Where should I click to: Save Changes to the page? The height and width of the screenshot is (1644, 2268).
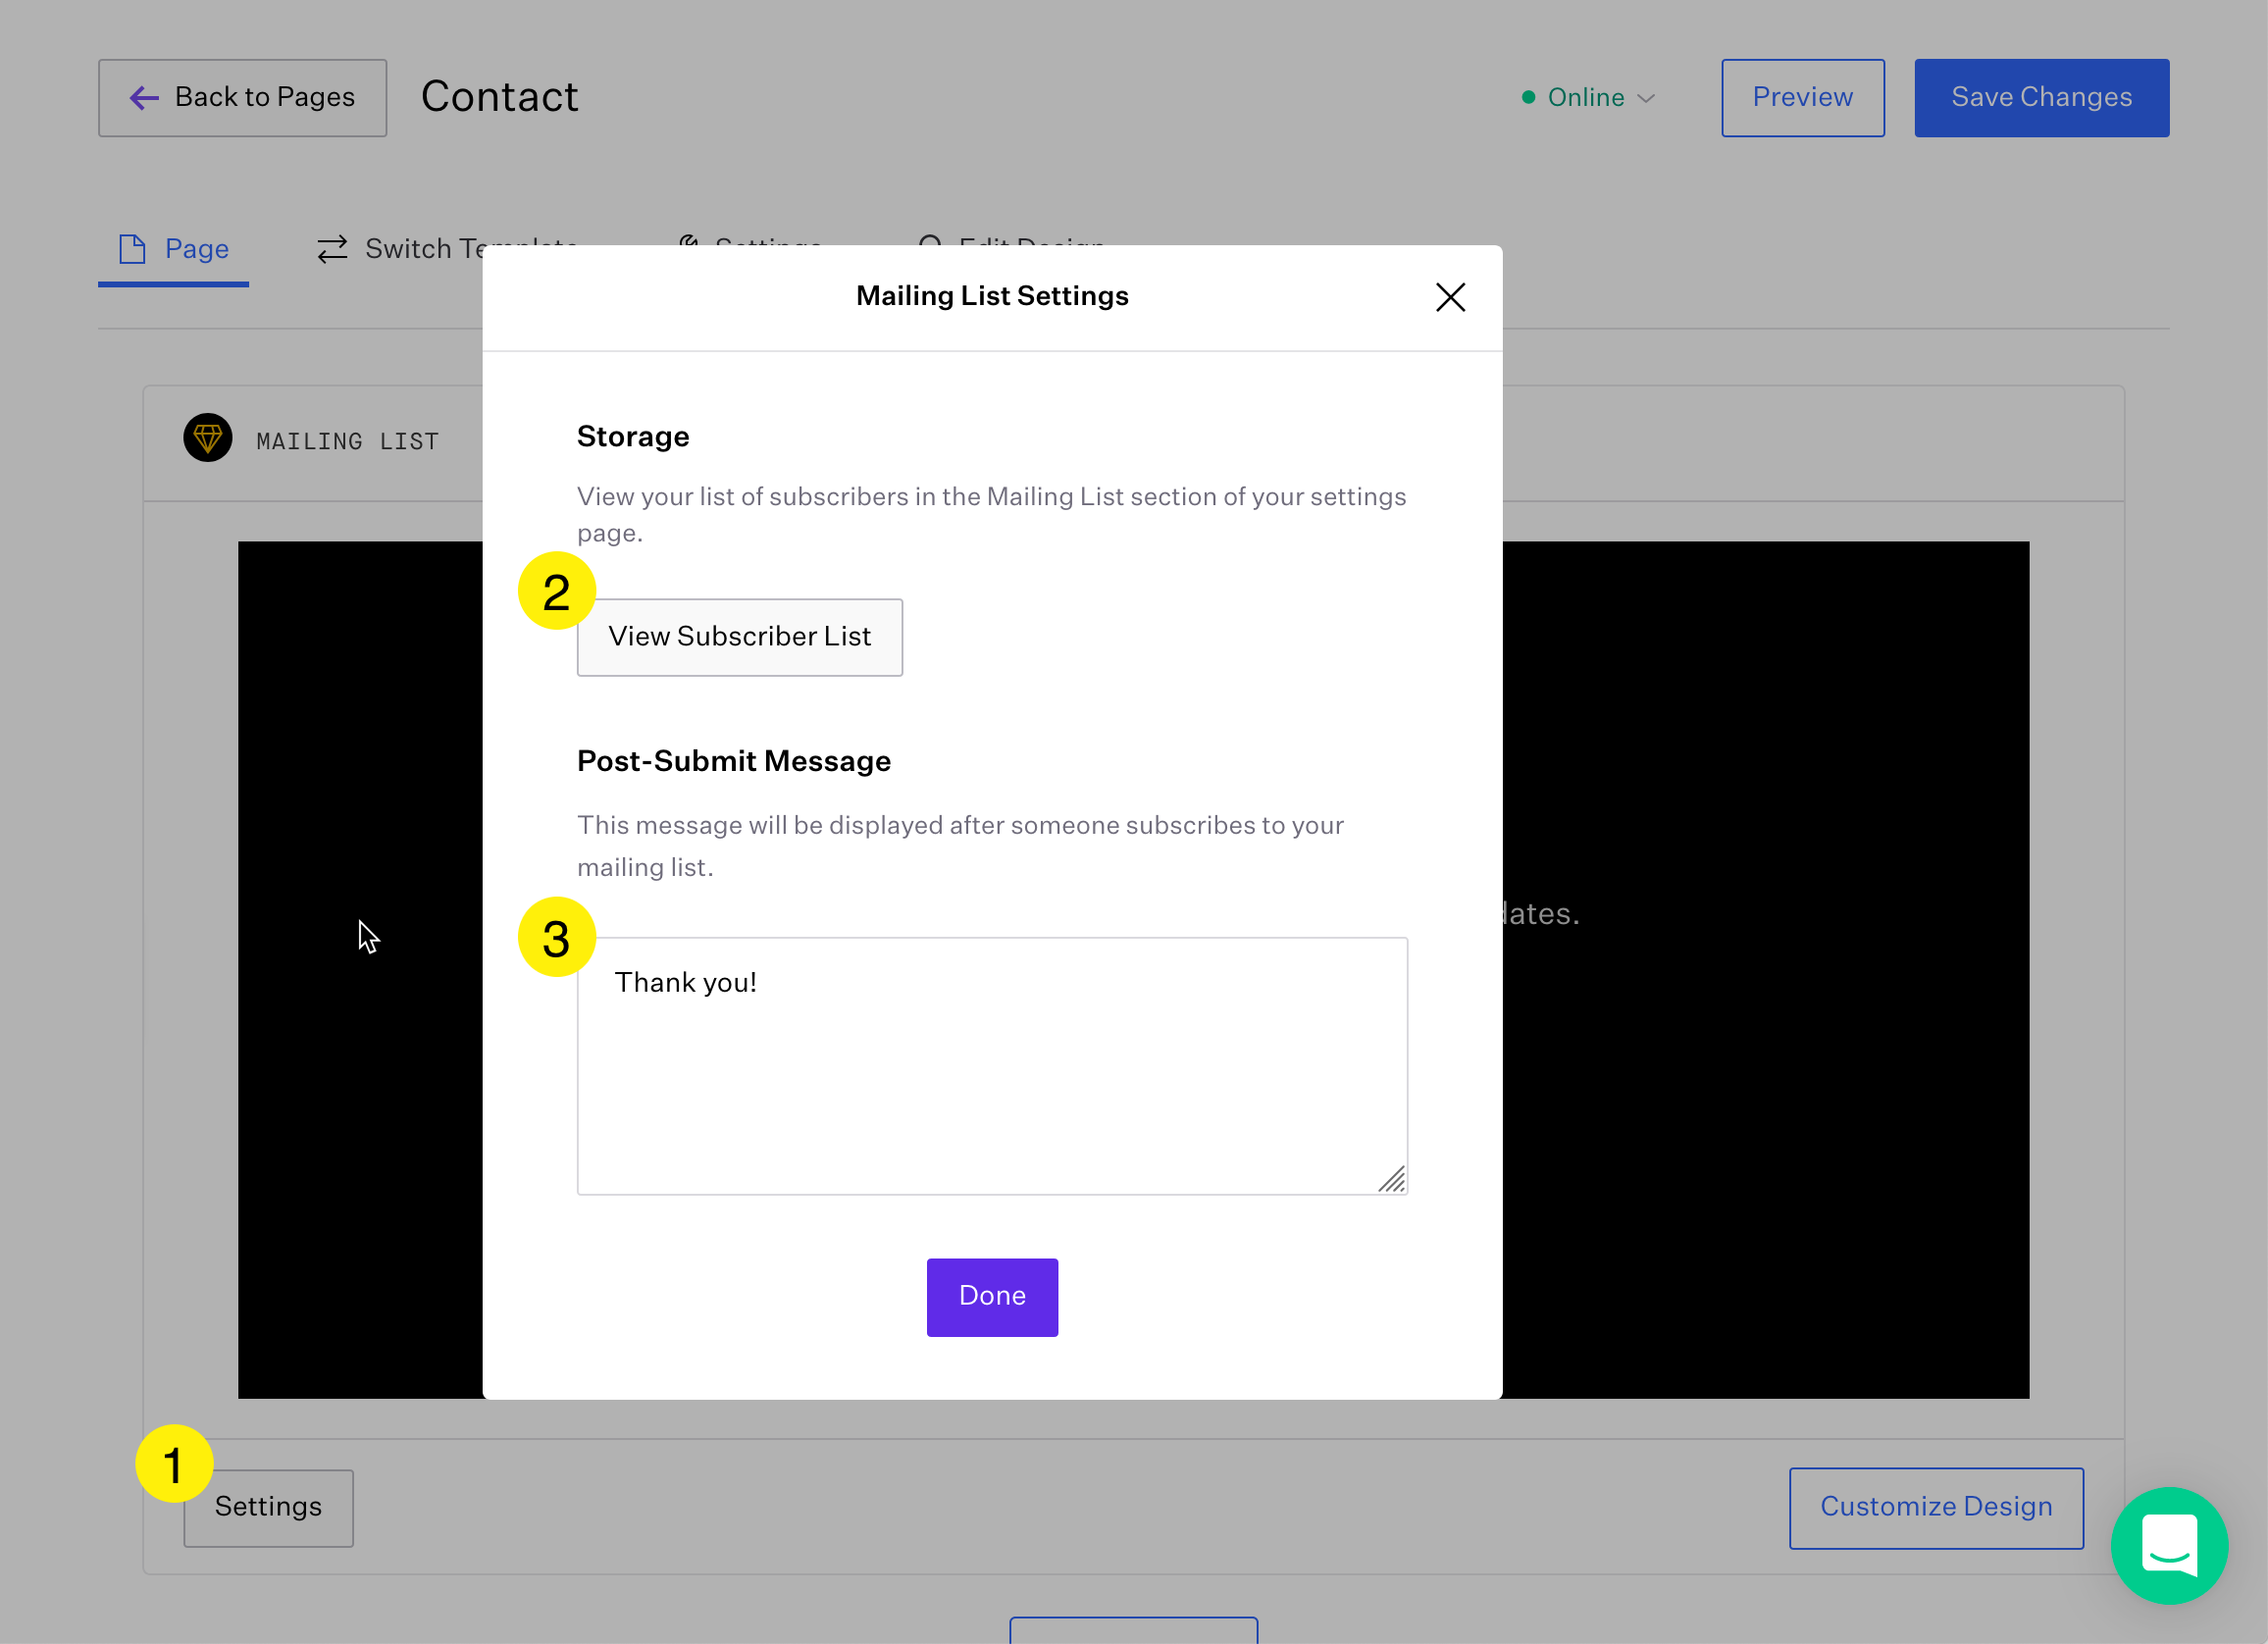2041,98
